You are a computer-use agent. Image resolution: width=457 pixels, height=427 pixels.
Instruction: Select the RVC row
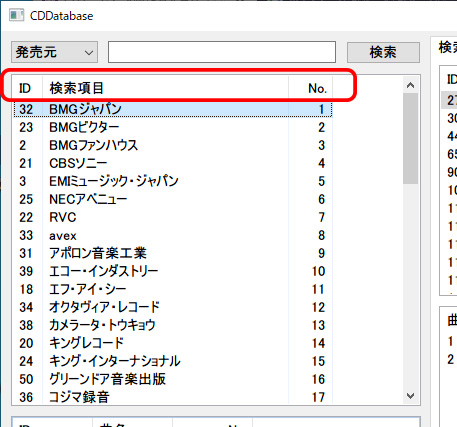(x=173, y=217)
